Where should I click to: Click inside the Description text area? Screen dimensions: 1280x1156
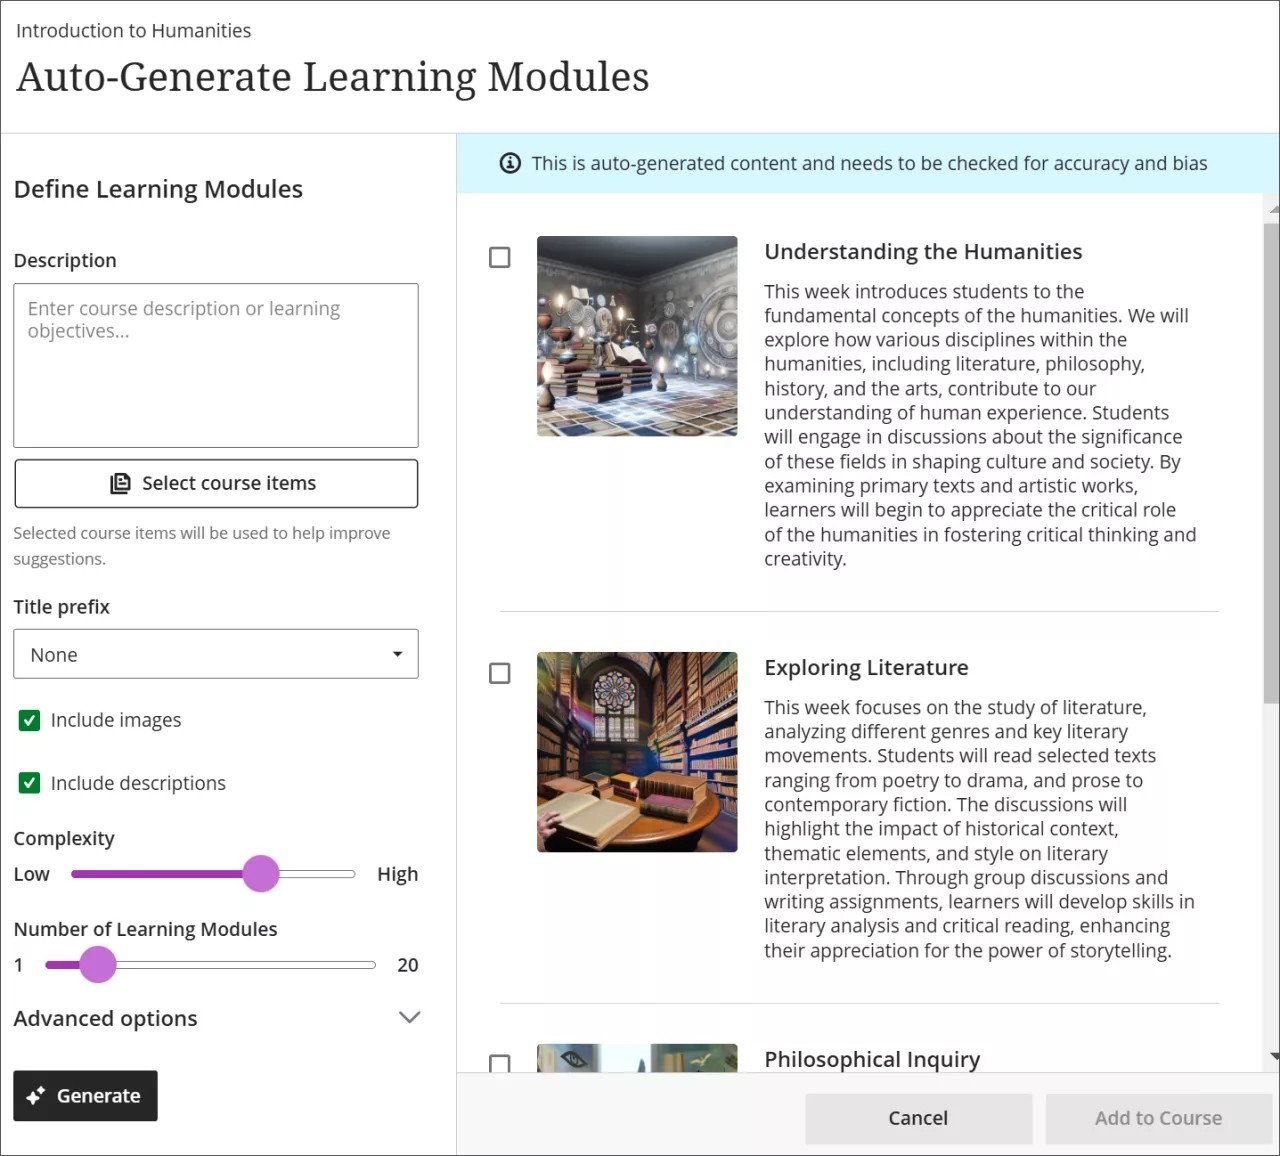pos(215,365)
